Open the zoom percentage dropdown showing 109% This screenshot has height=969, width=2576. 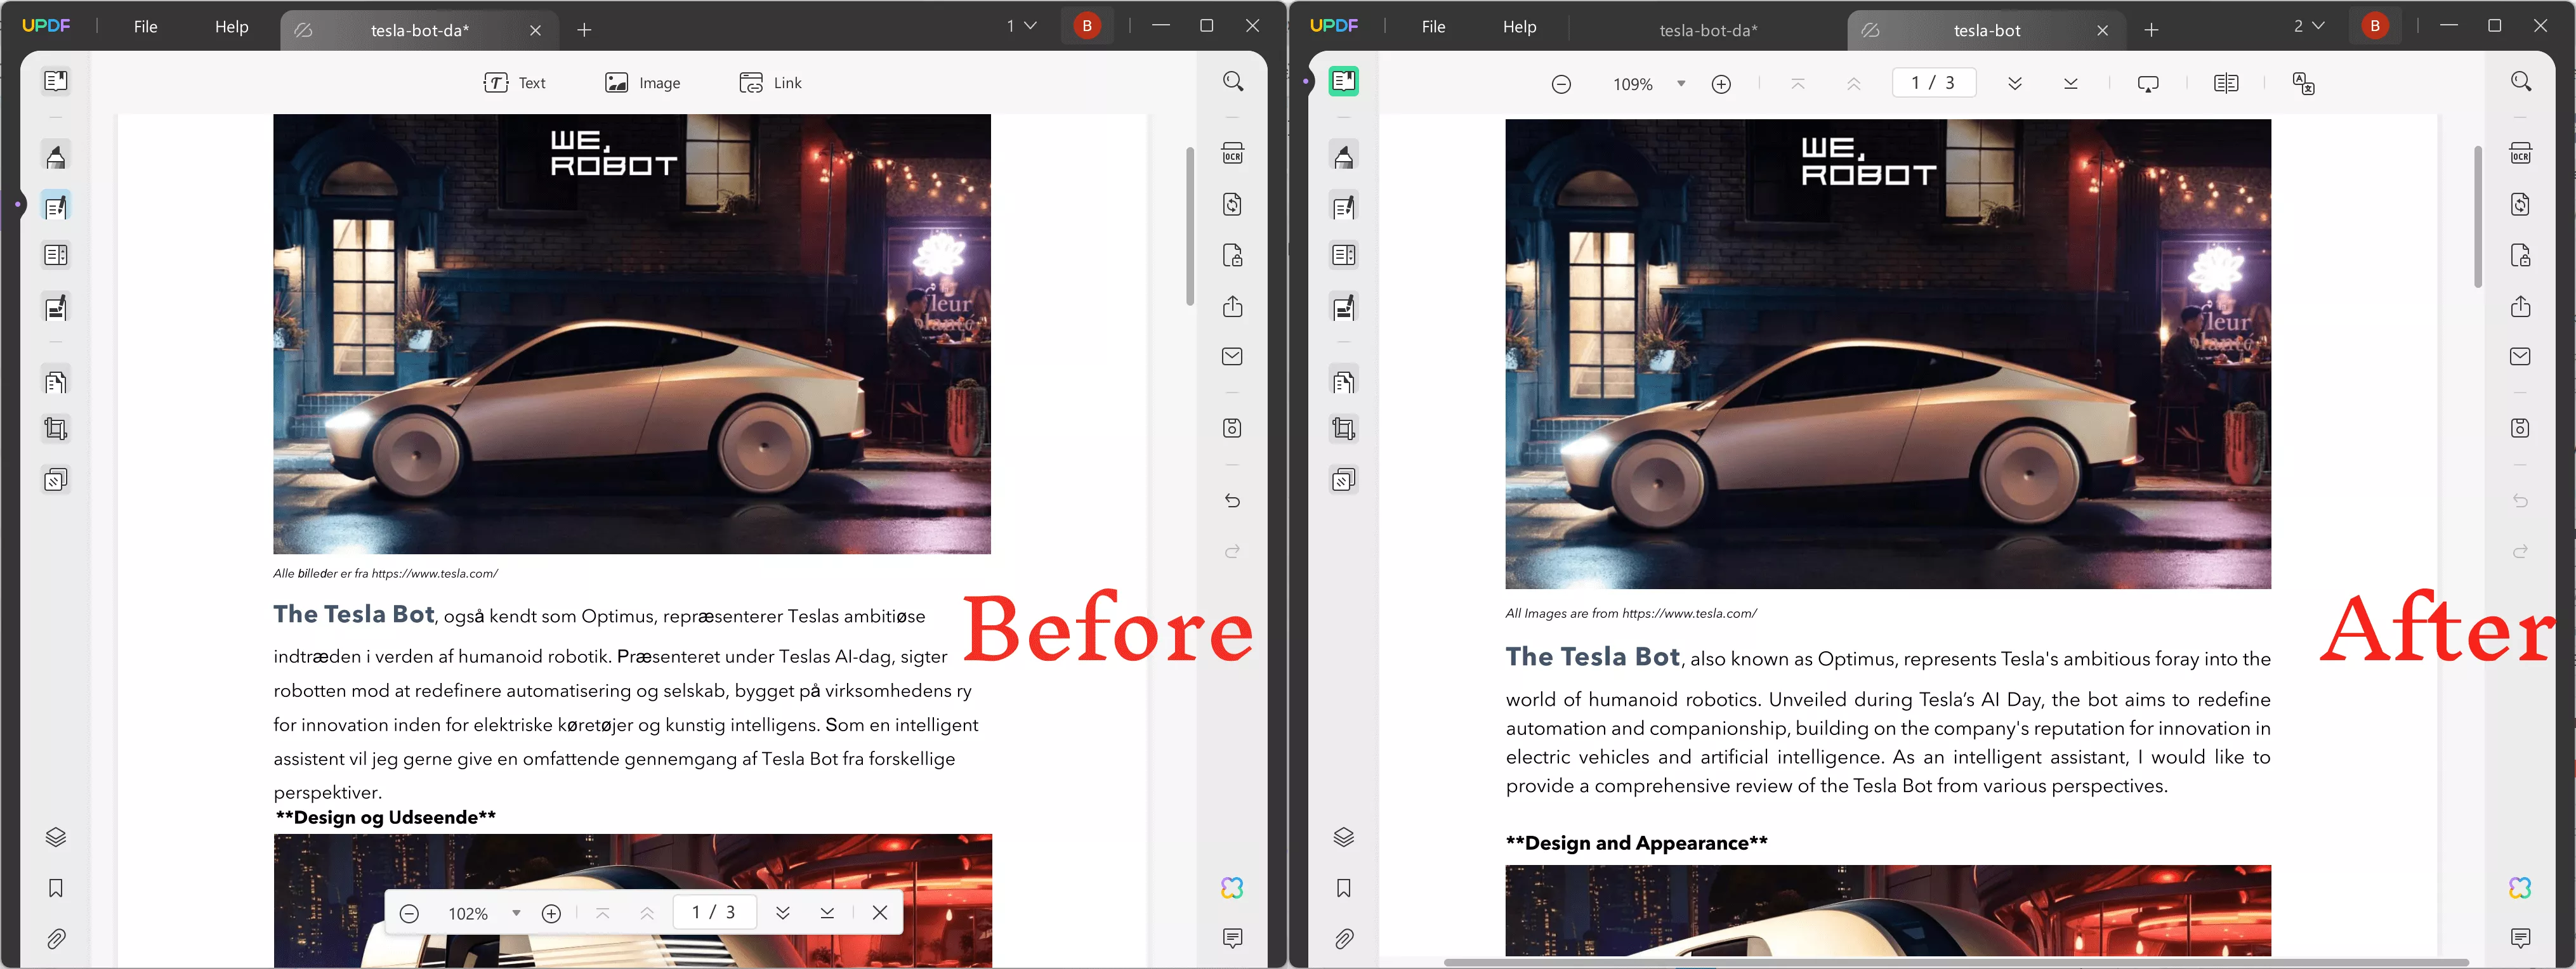pos(1681,84)
